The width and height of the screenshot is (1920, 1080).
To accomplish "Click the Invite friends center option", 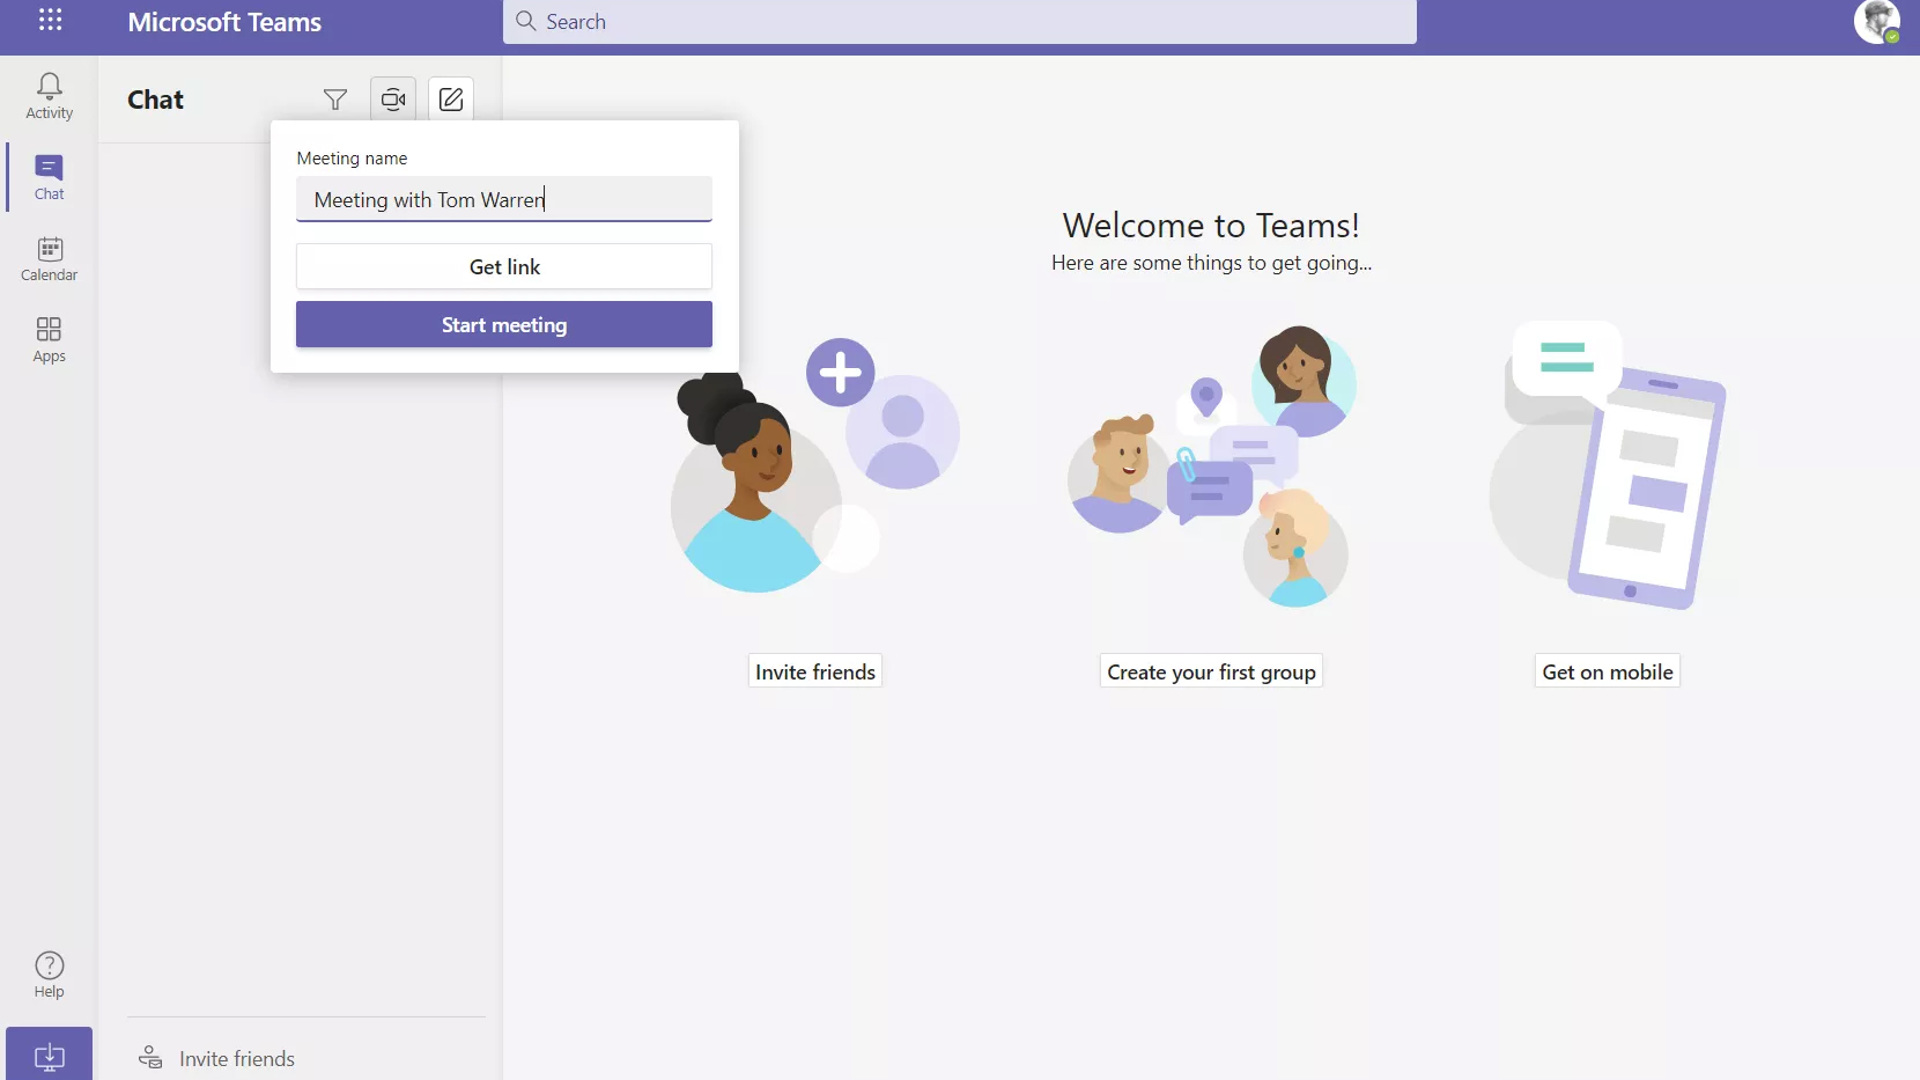I will click(814, 671).
